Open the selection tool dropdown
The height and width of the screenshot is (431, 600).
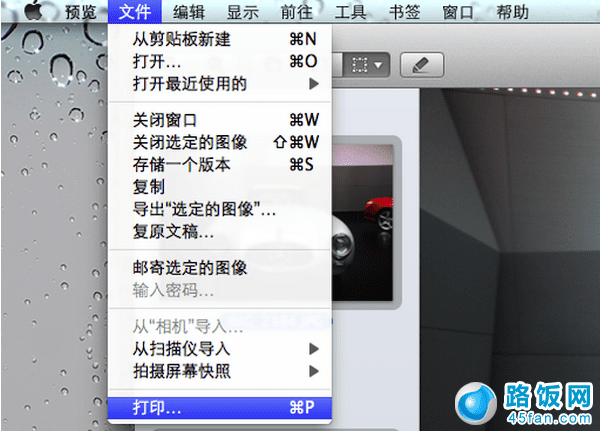coord(367,65)
